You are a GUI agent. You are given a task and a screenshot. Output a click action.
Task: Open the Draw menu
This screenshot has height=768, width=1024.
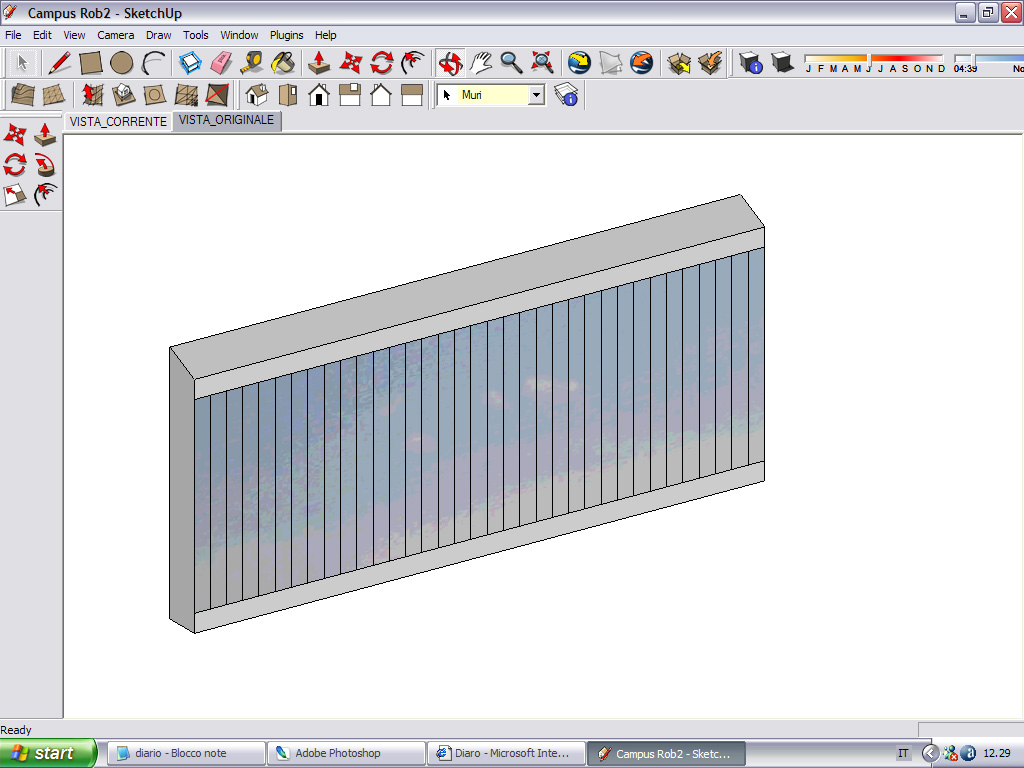[158, 35]
